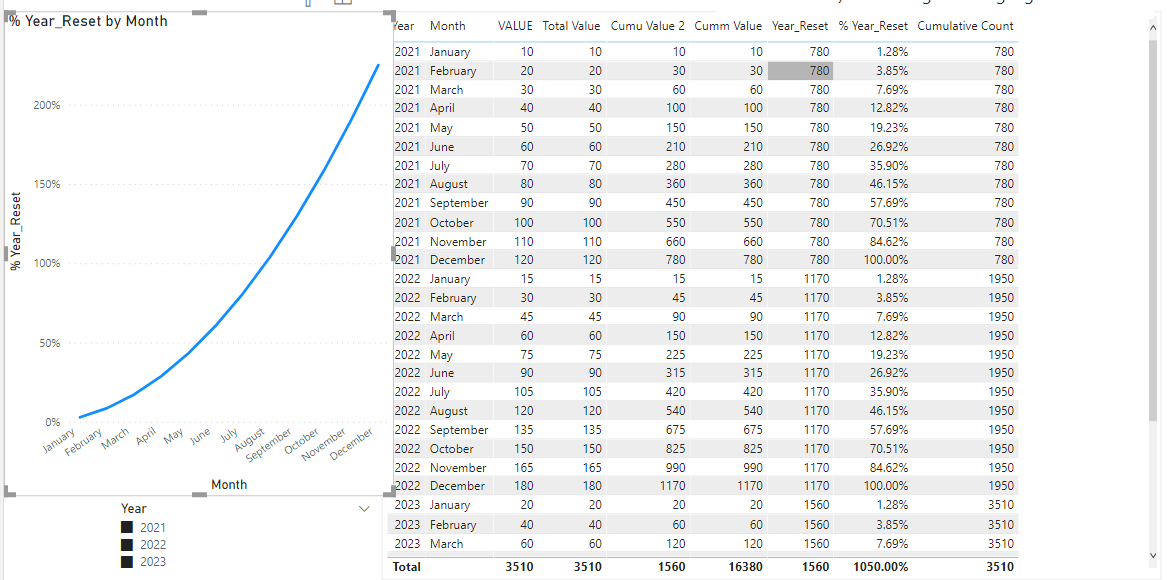The image size is (1167, 580).
Task: Click the Total Value column header
Action: tap(571, 26)
